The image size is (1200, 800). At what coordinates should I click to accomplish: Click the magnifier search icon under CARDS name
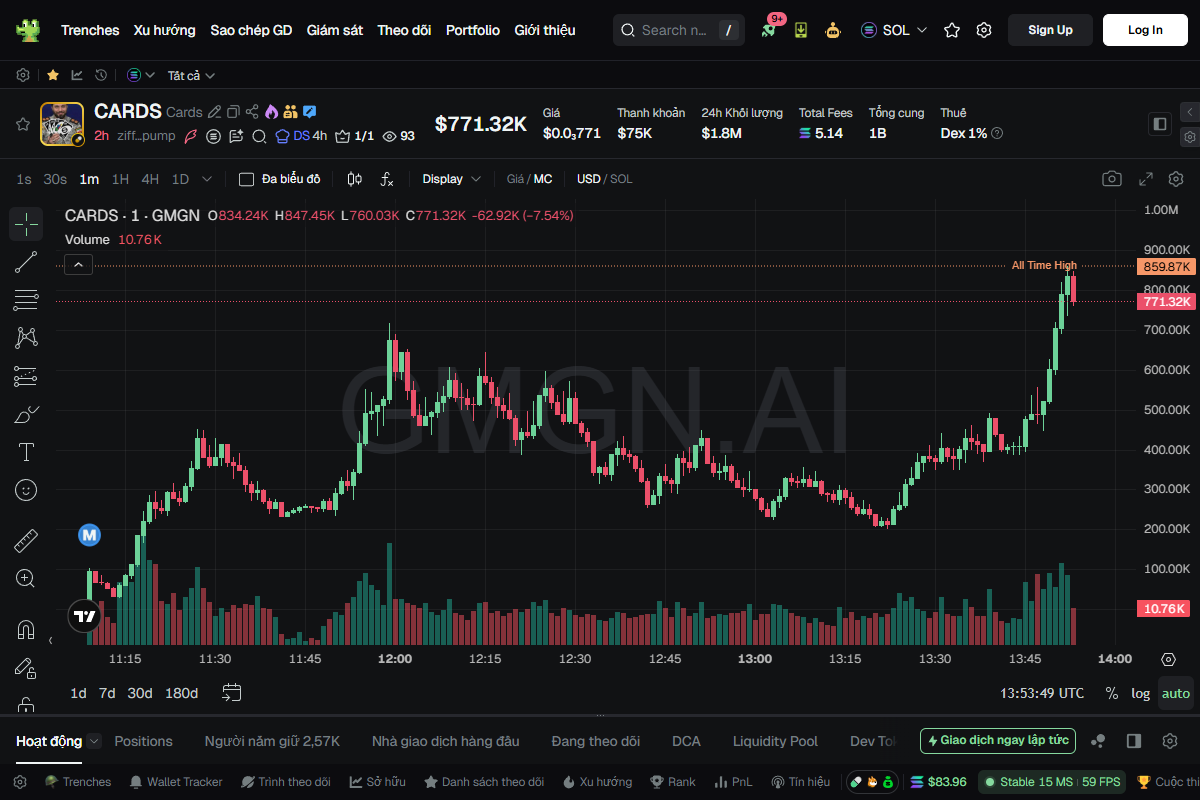coord(259,136)
